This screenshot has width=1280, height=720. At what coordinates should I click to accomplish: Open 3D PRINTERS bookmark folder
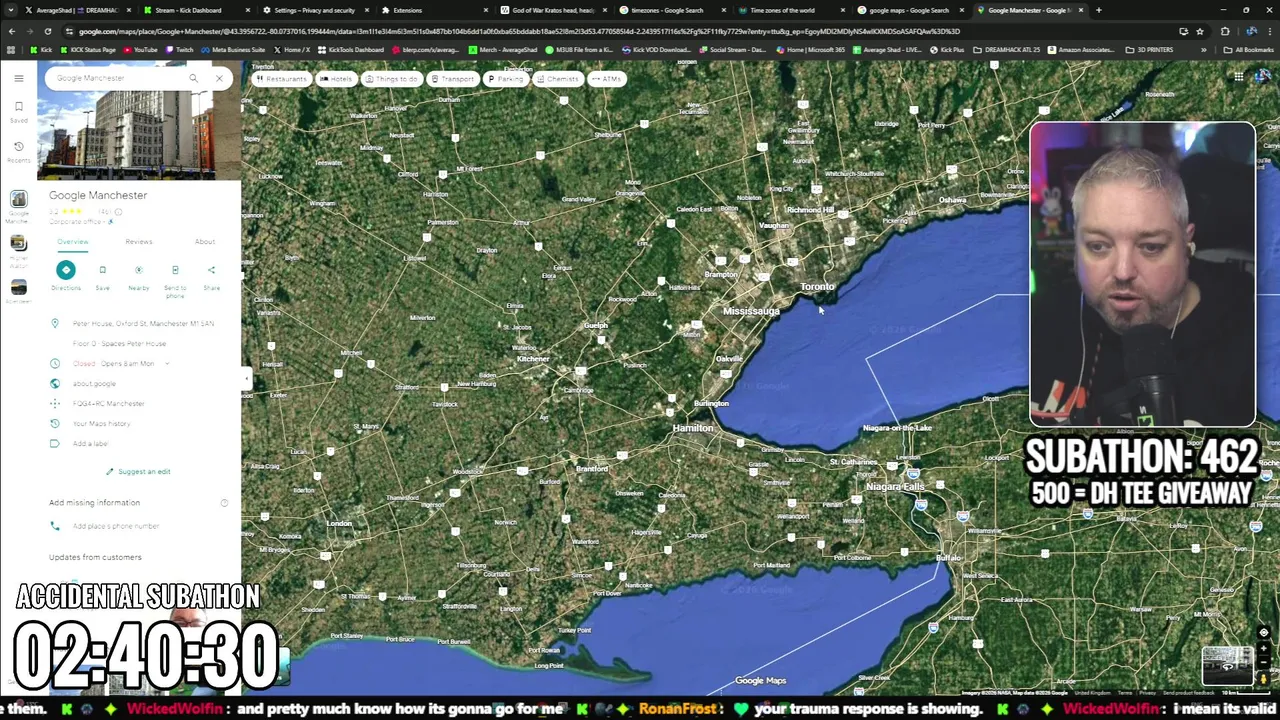click(x=1149, y=50)
